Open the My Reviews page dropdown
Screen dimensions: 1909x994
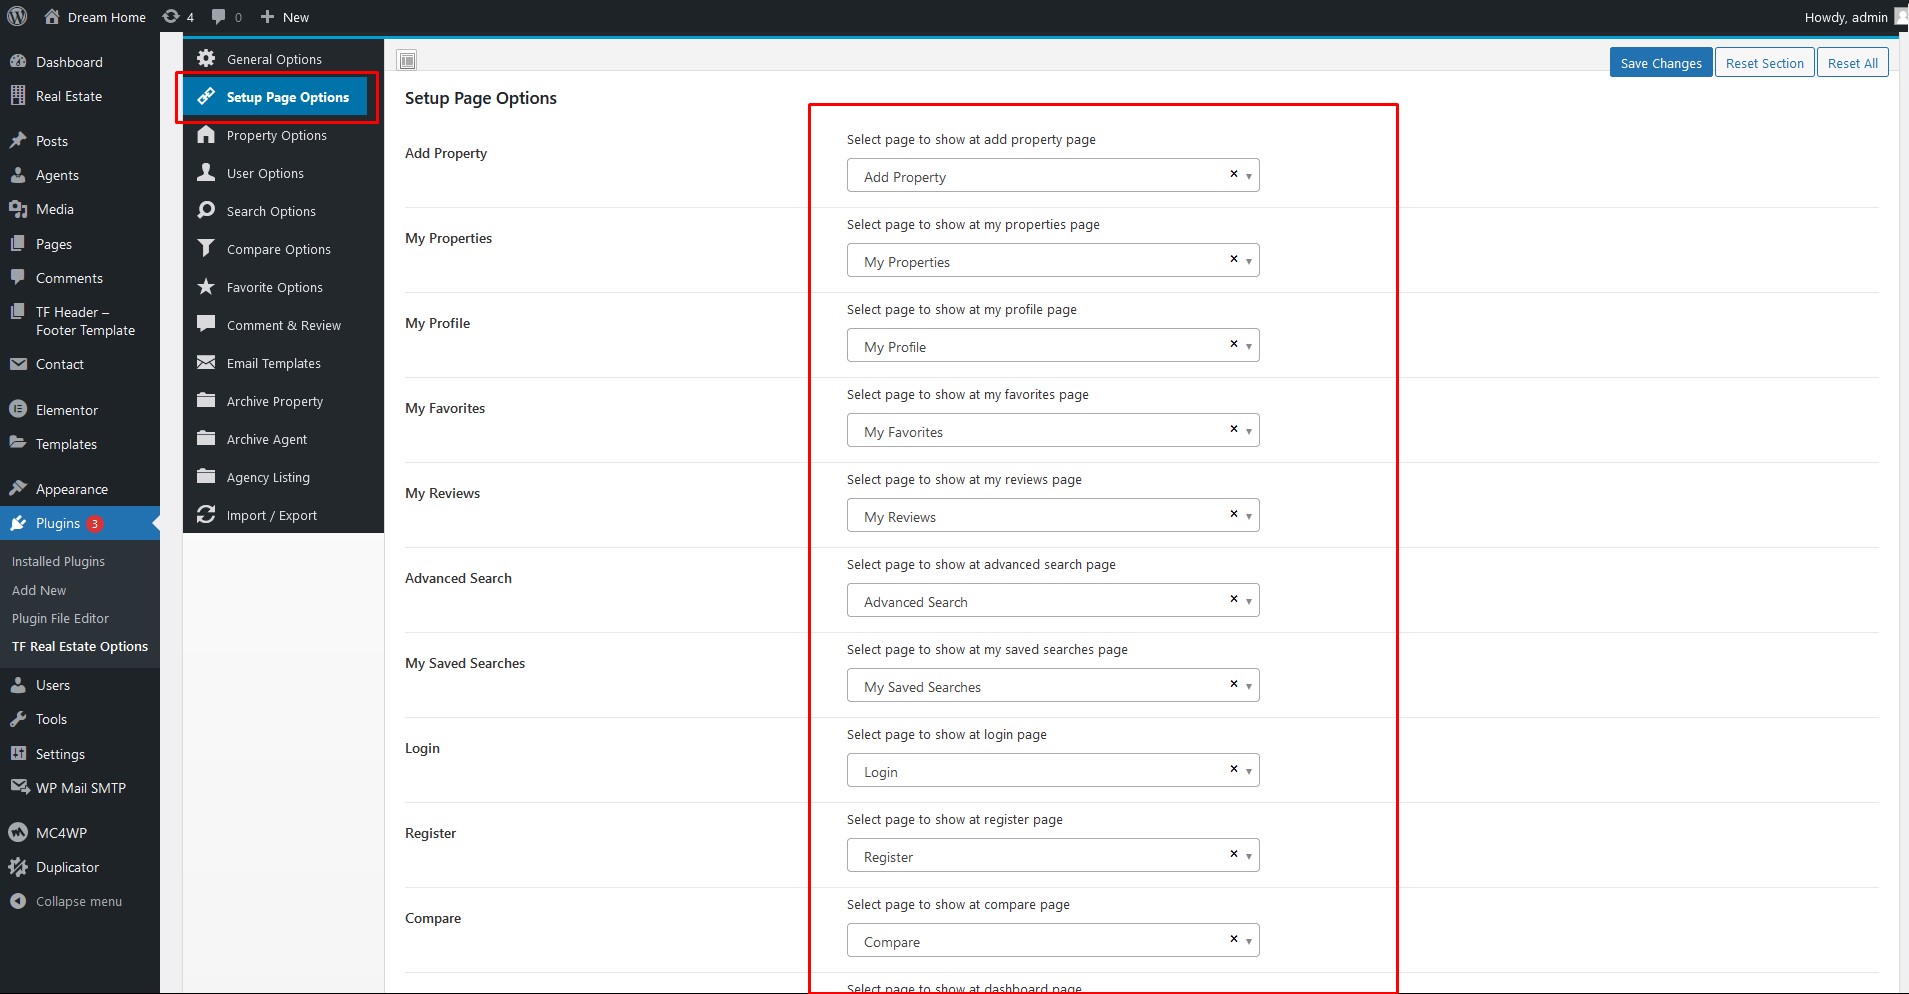[x=1053, y=516]
